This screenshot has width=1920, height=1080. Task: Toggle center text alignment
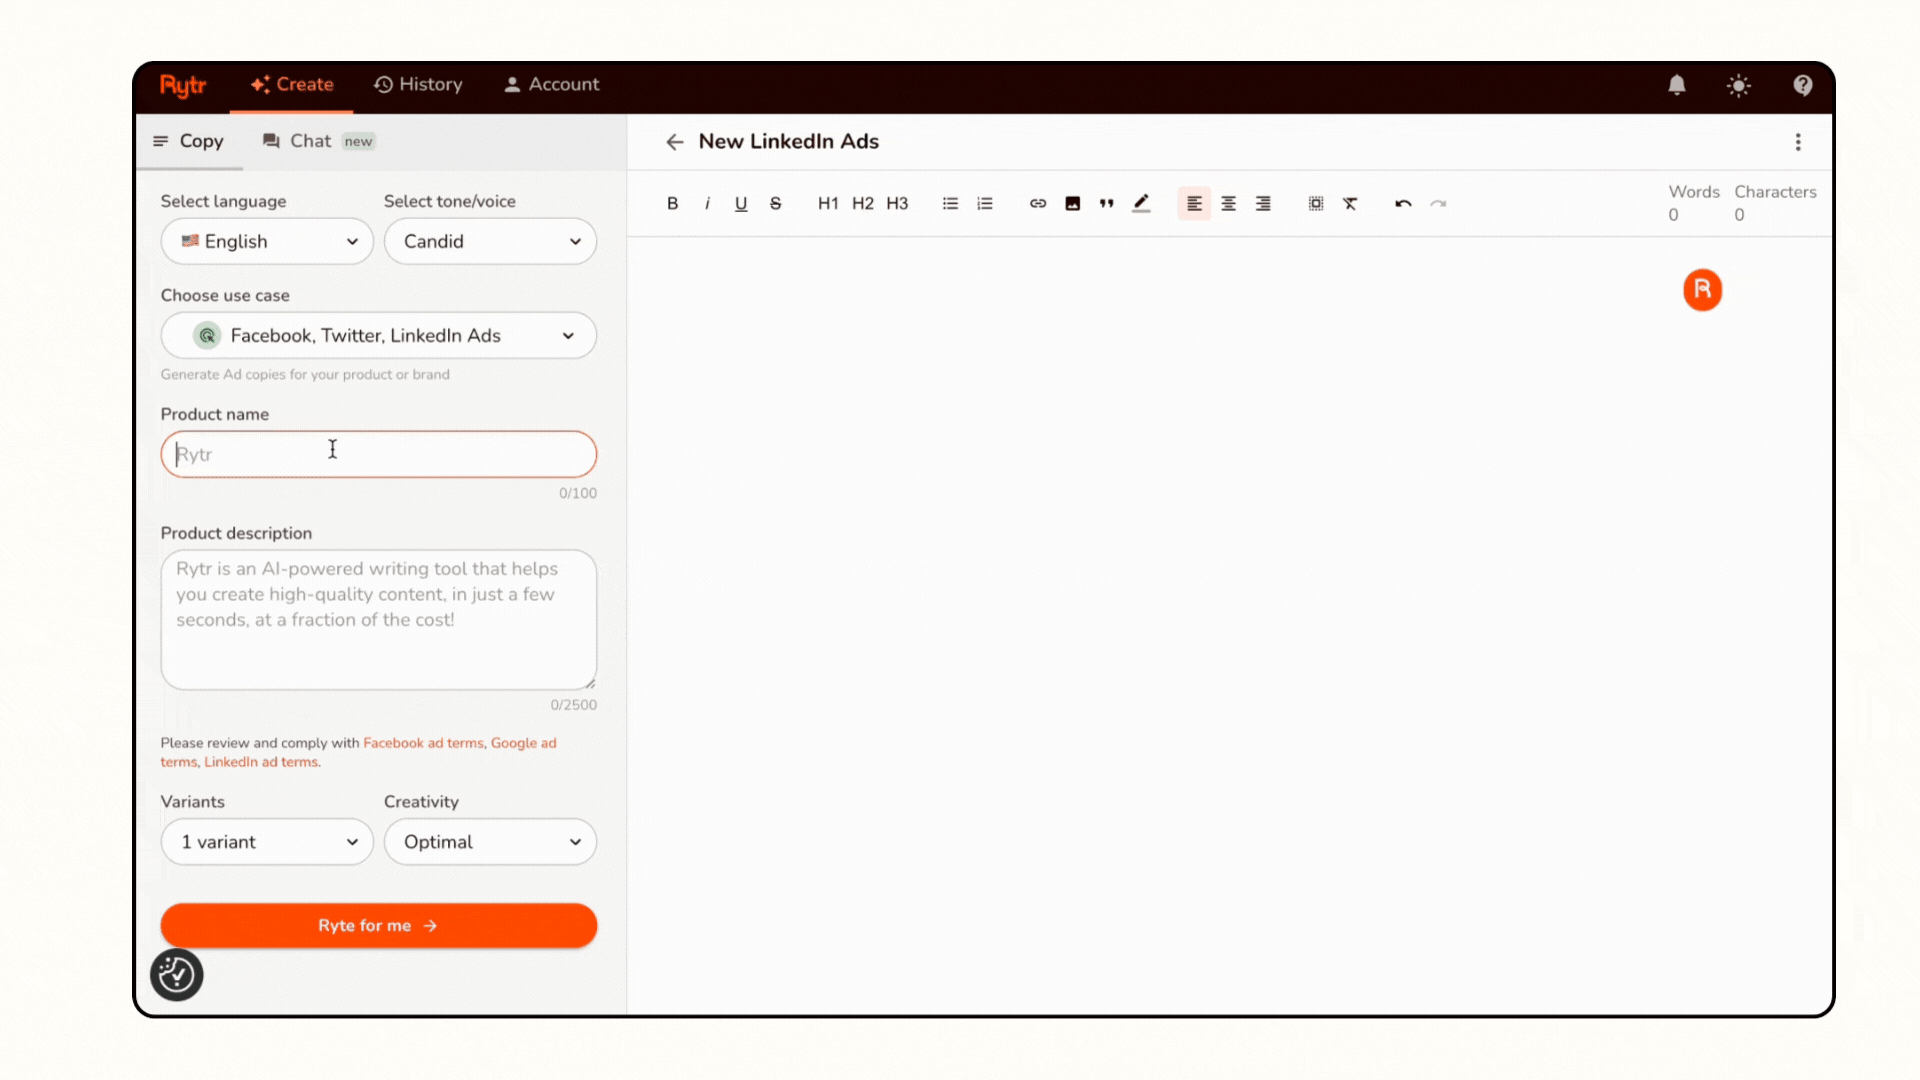click(1228, 203)
